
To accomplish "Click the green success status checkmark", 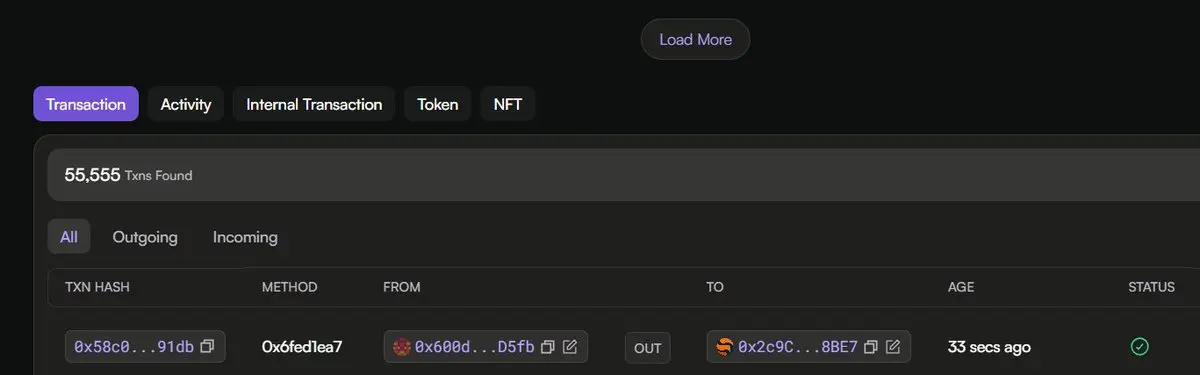I will tap(1139, 347).
